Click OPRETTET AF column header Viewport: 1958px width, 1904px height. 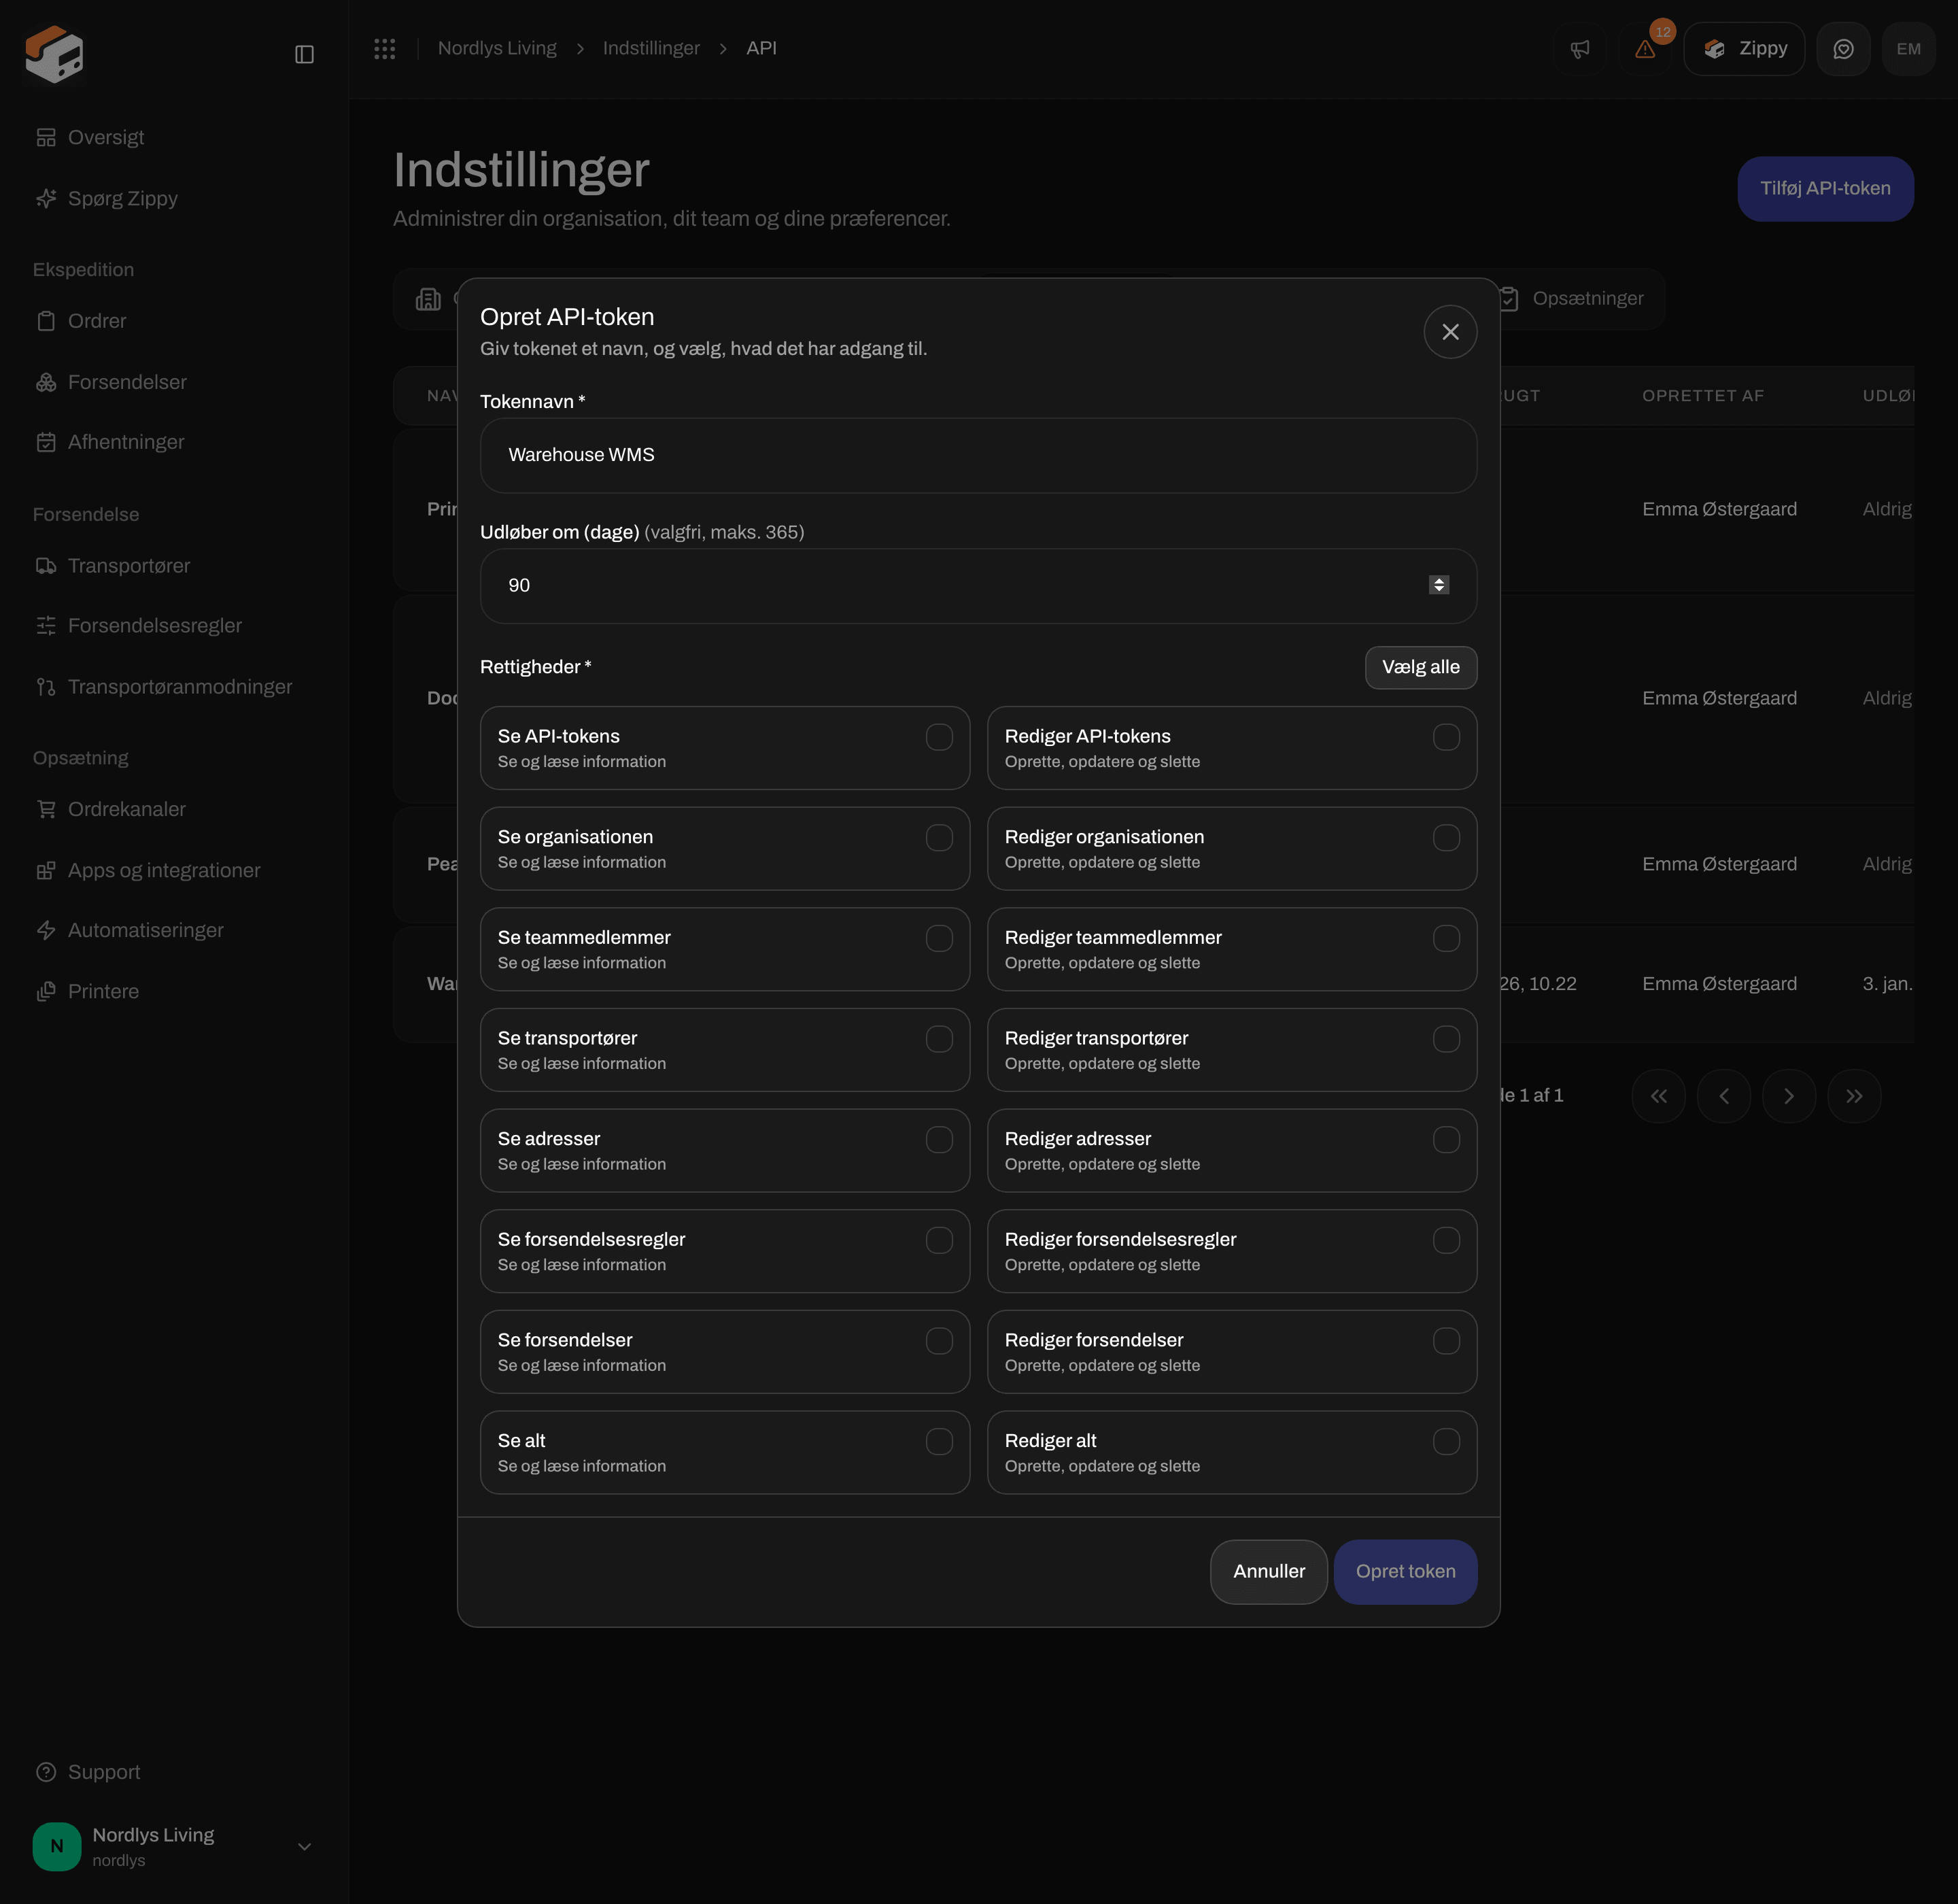[1702, 396]
